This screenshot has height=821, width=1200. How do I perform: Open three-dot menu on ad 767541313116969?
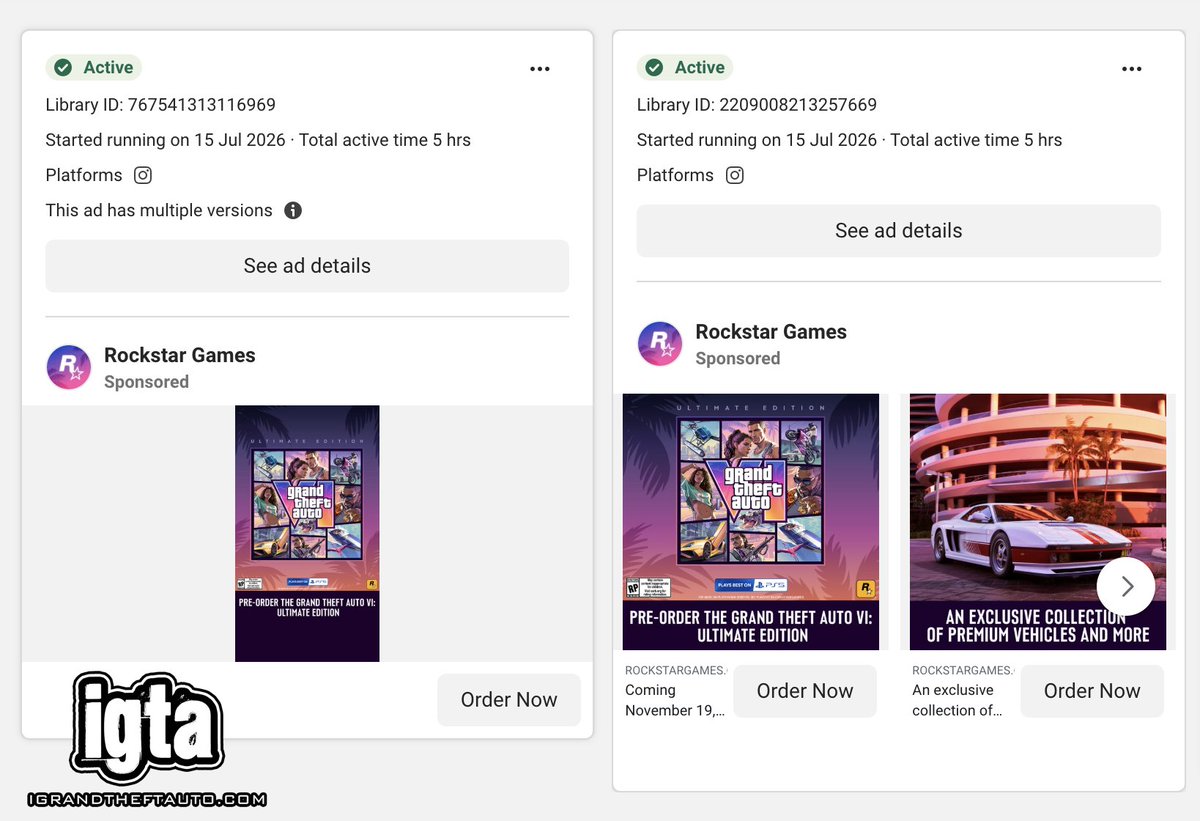click(540, 69)
